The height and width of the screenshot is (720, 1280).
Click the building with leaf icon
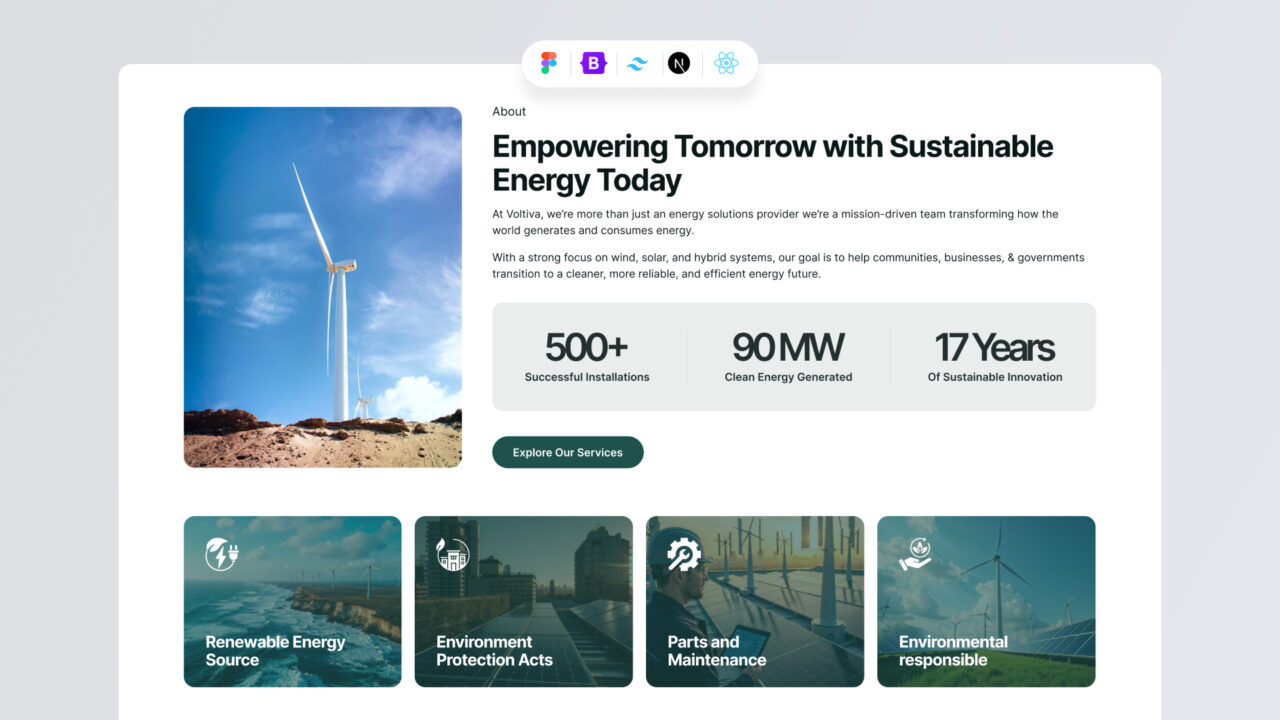[x=452, y=554]
